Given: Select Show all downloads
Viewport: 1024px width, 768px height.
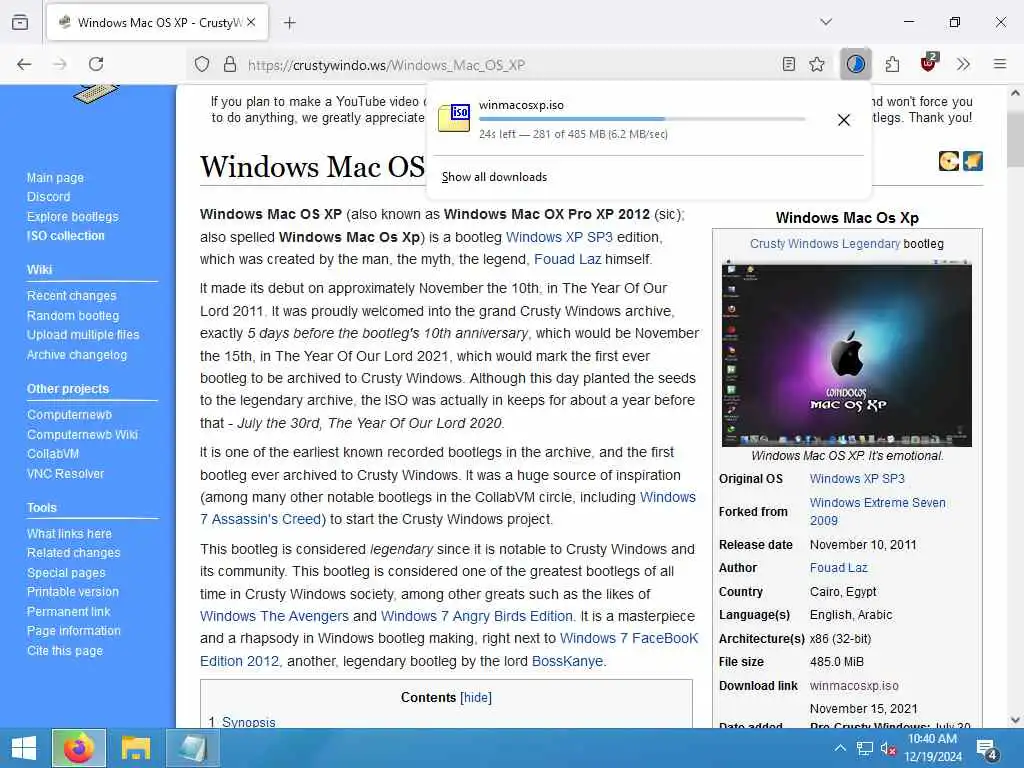Looking at the screenshot, I should click(x=494, y=177).
